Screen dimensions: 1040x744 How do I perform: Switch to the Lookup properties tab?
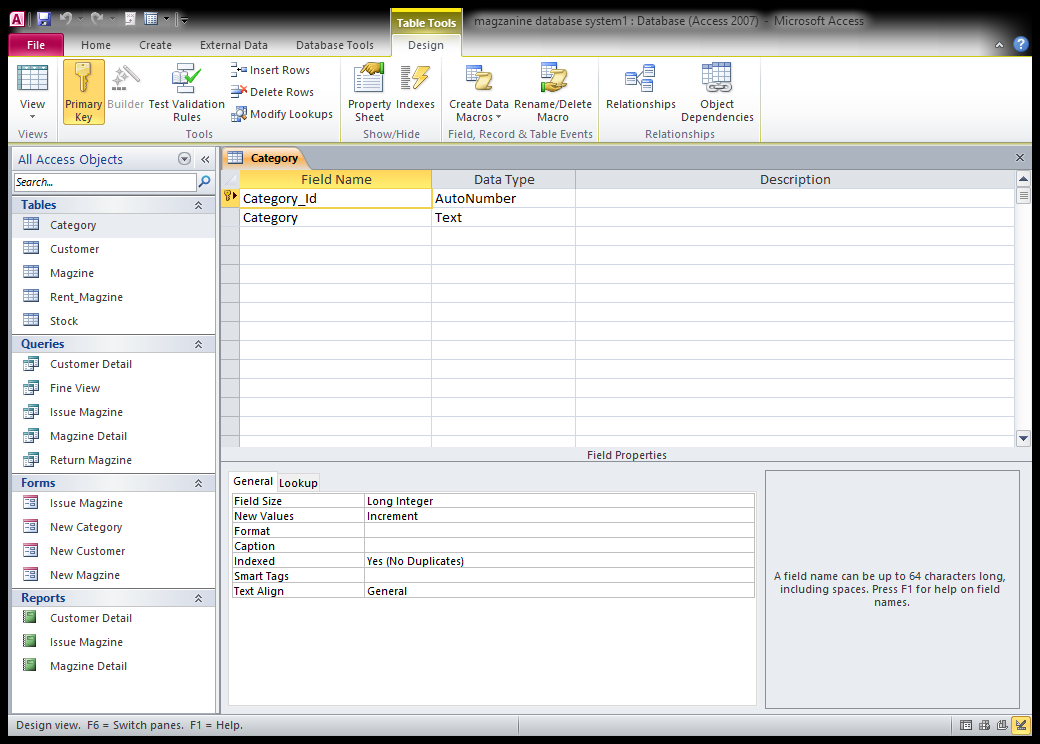298,481
